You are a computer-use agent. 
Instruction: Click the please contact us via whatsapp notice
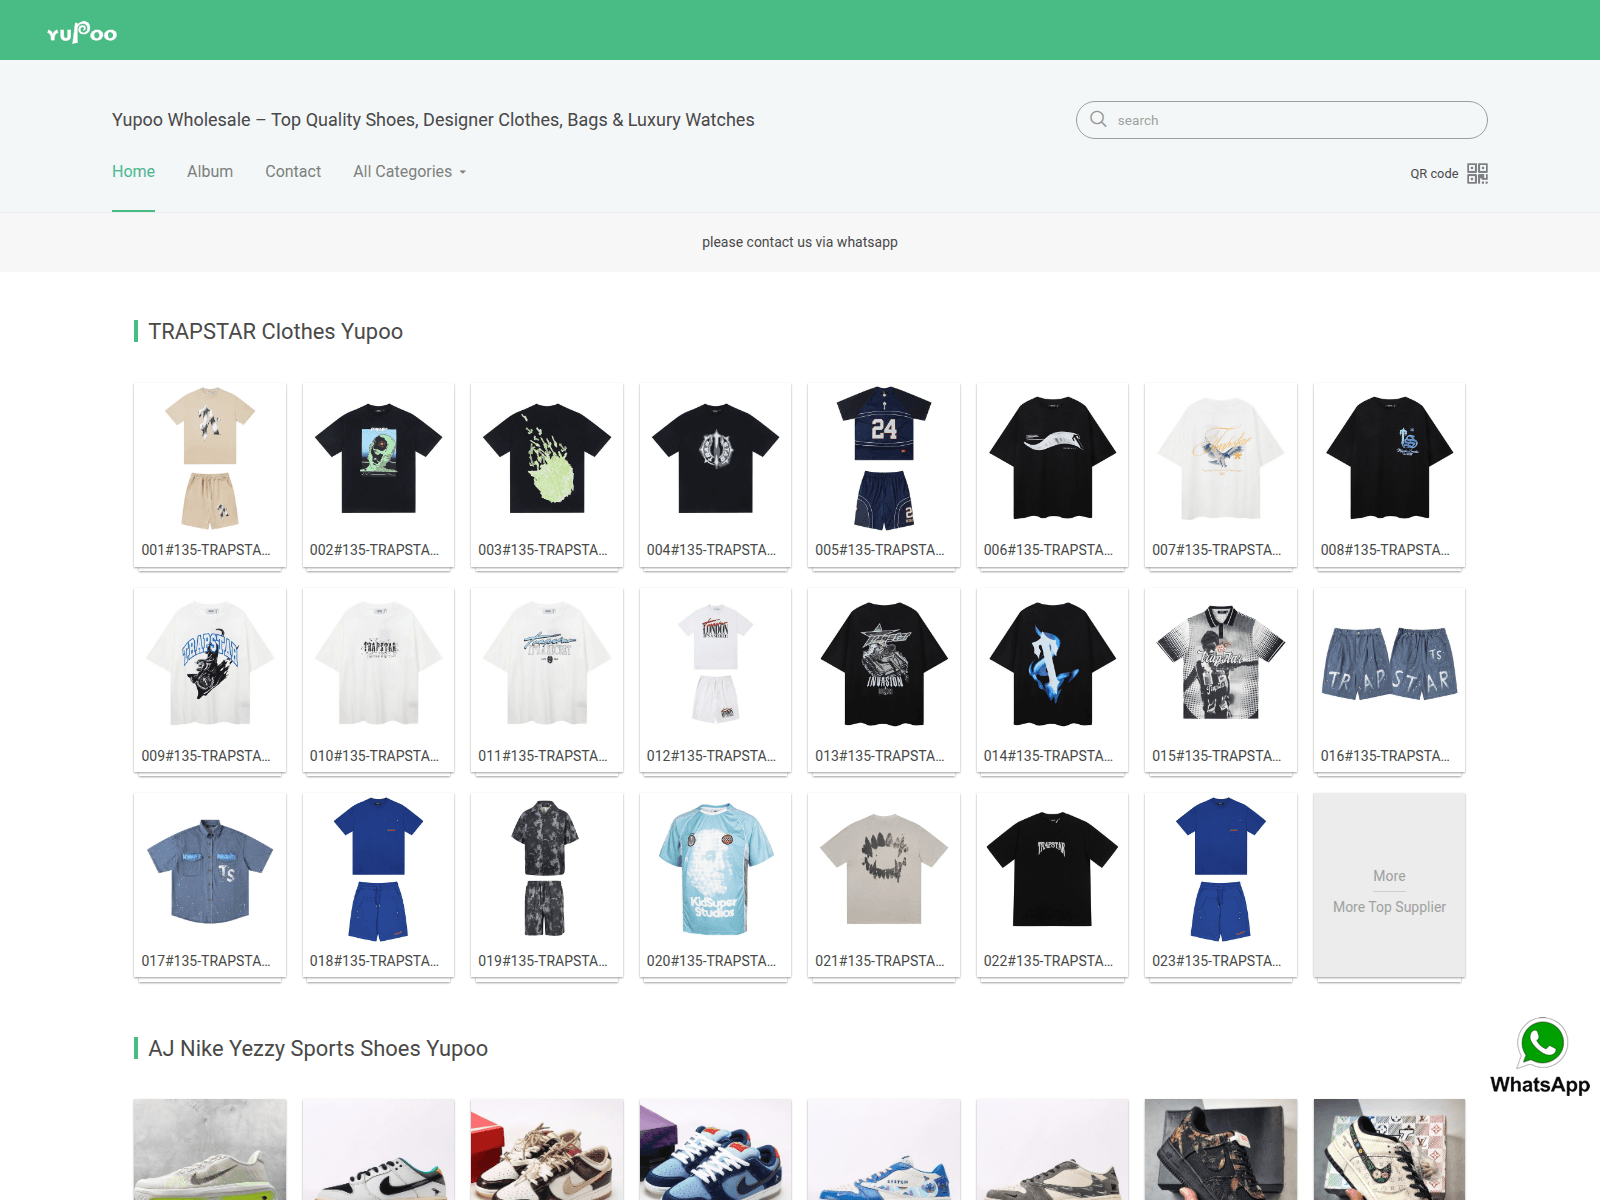[800, 242]
